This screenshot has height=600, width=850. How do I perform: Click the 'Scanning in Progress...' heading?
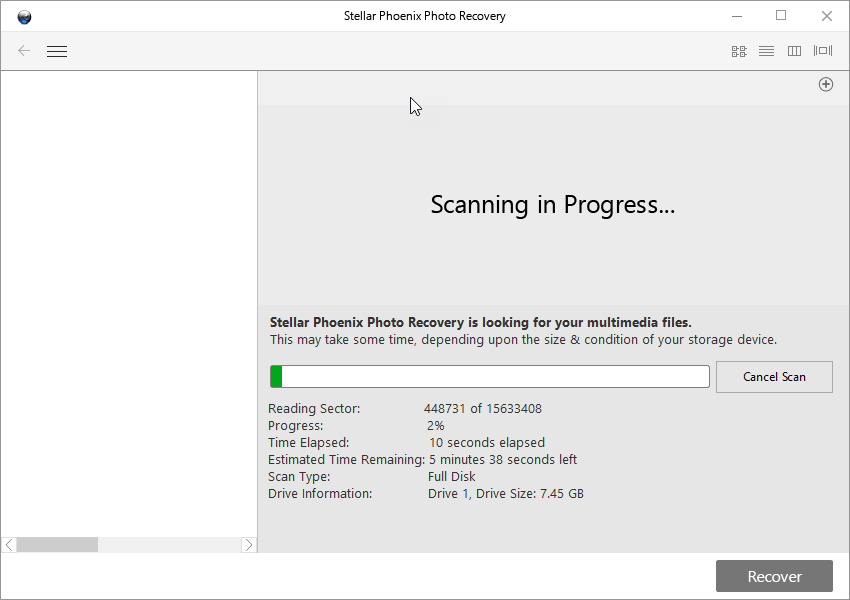[x=553, y=205]
